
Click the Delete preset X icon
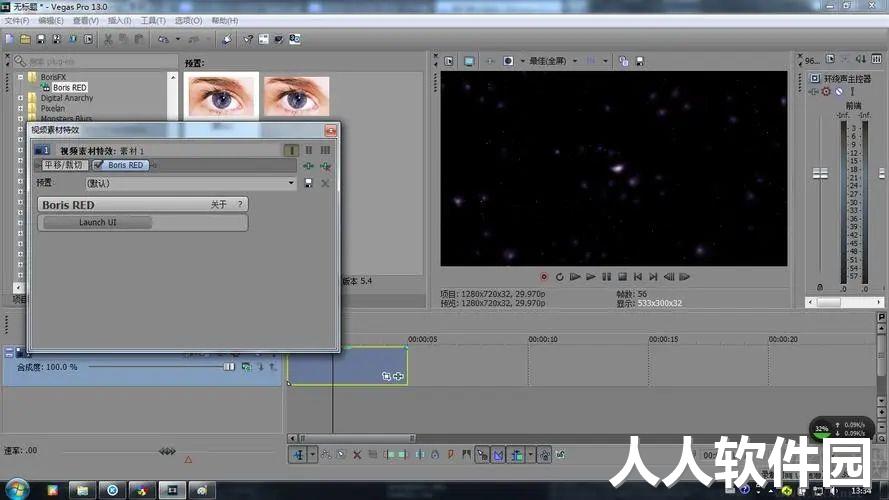(325, 183)
